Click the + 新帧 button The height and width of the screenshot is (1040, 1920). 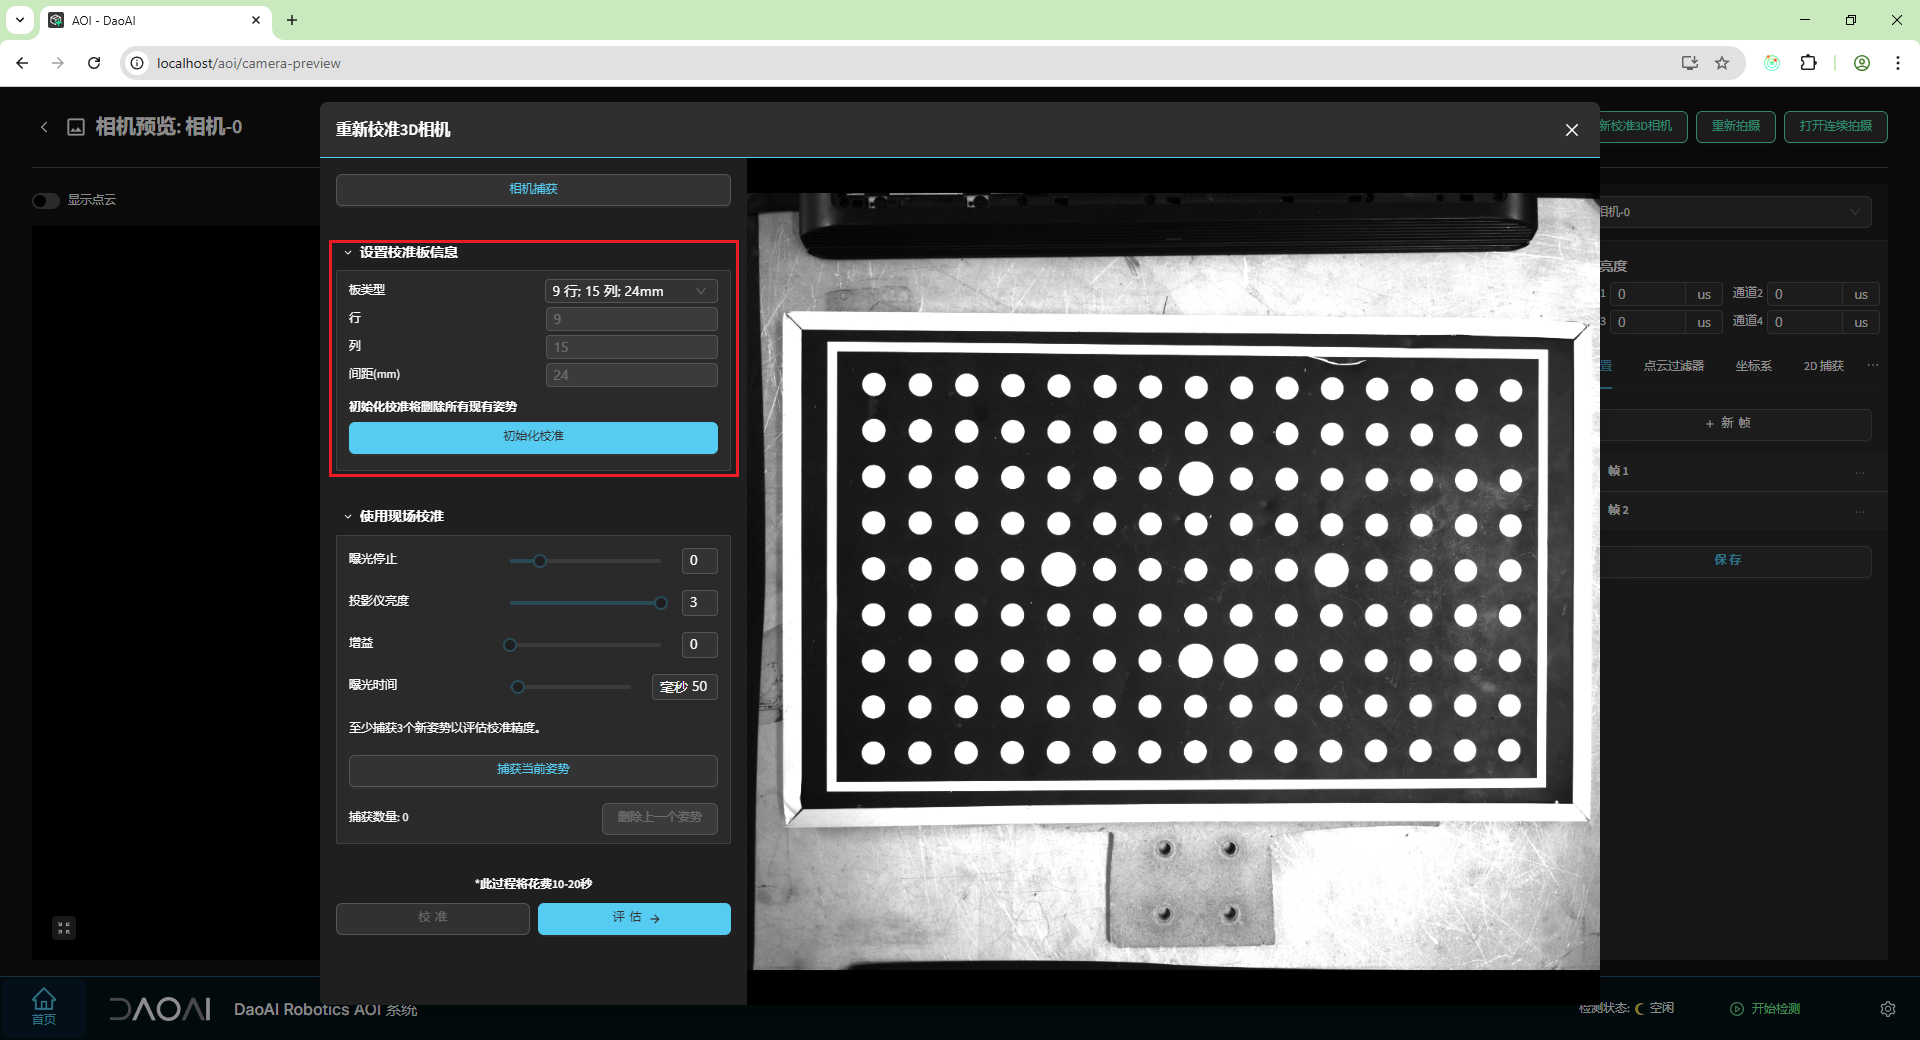coord(1735,424)
